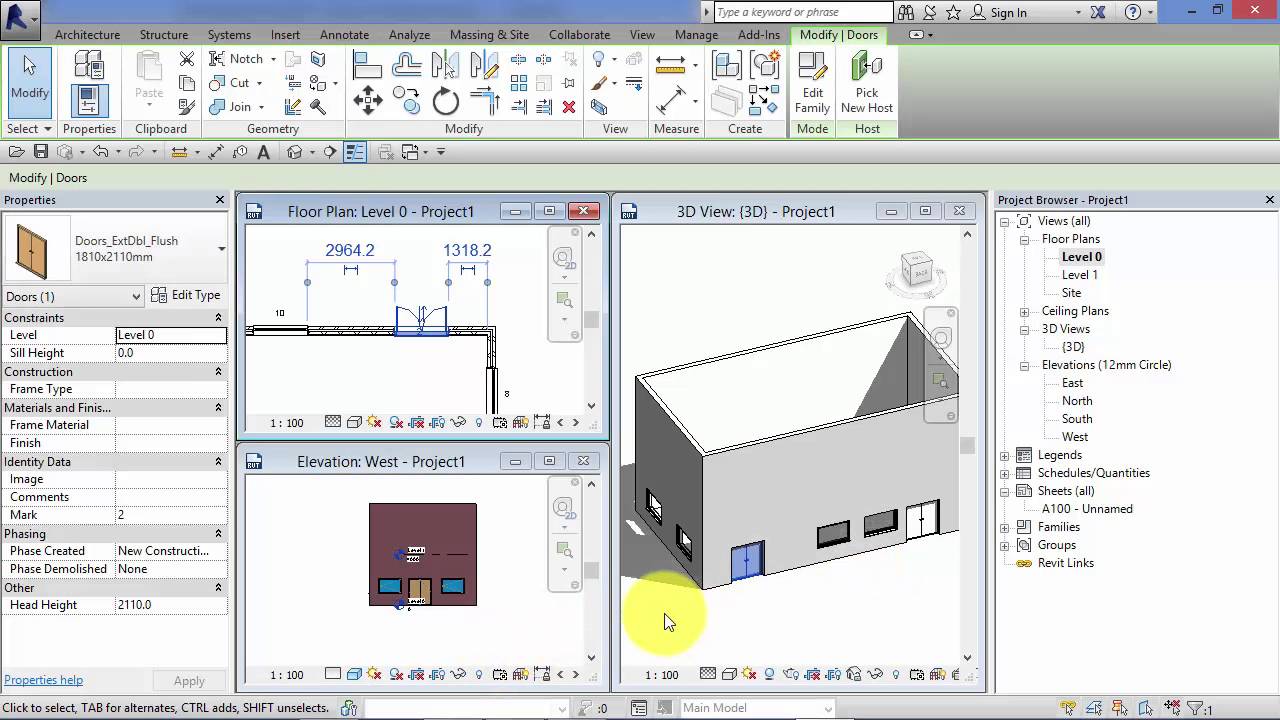Switch to the Manage ribbon tab

pyautogui.click(x=696, y=35)
